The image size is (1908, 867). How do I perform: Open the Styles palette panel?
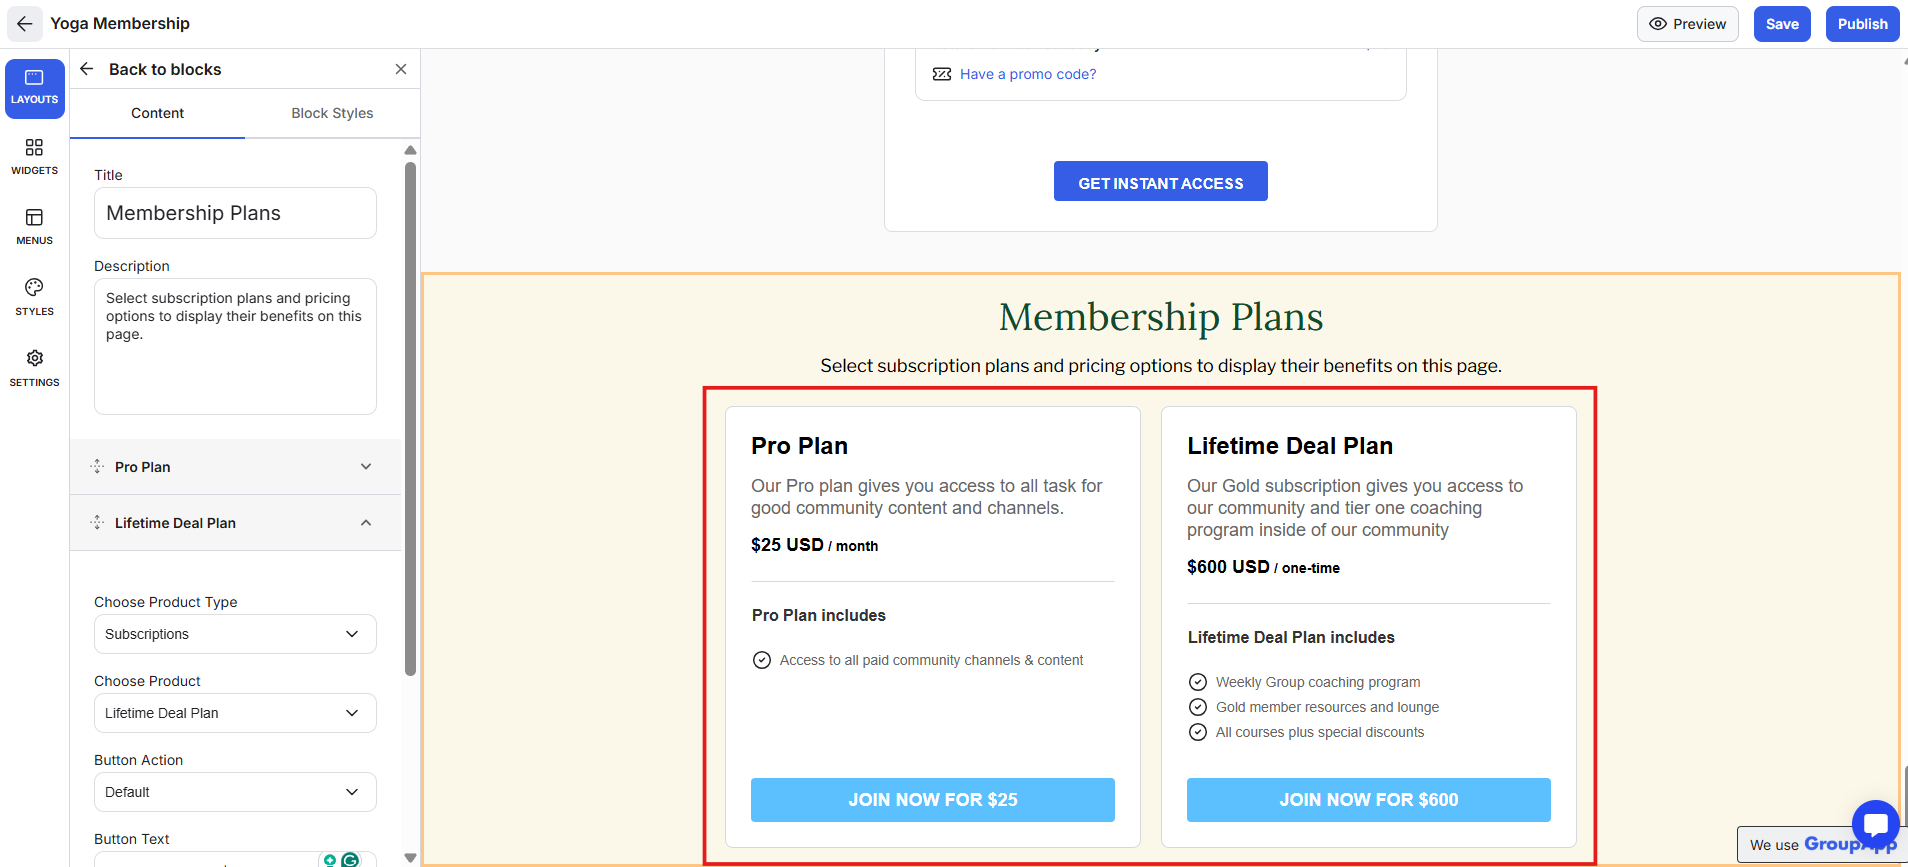[35, 297]
